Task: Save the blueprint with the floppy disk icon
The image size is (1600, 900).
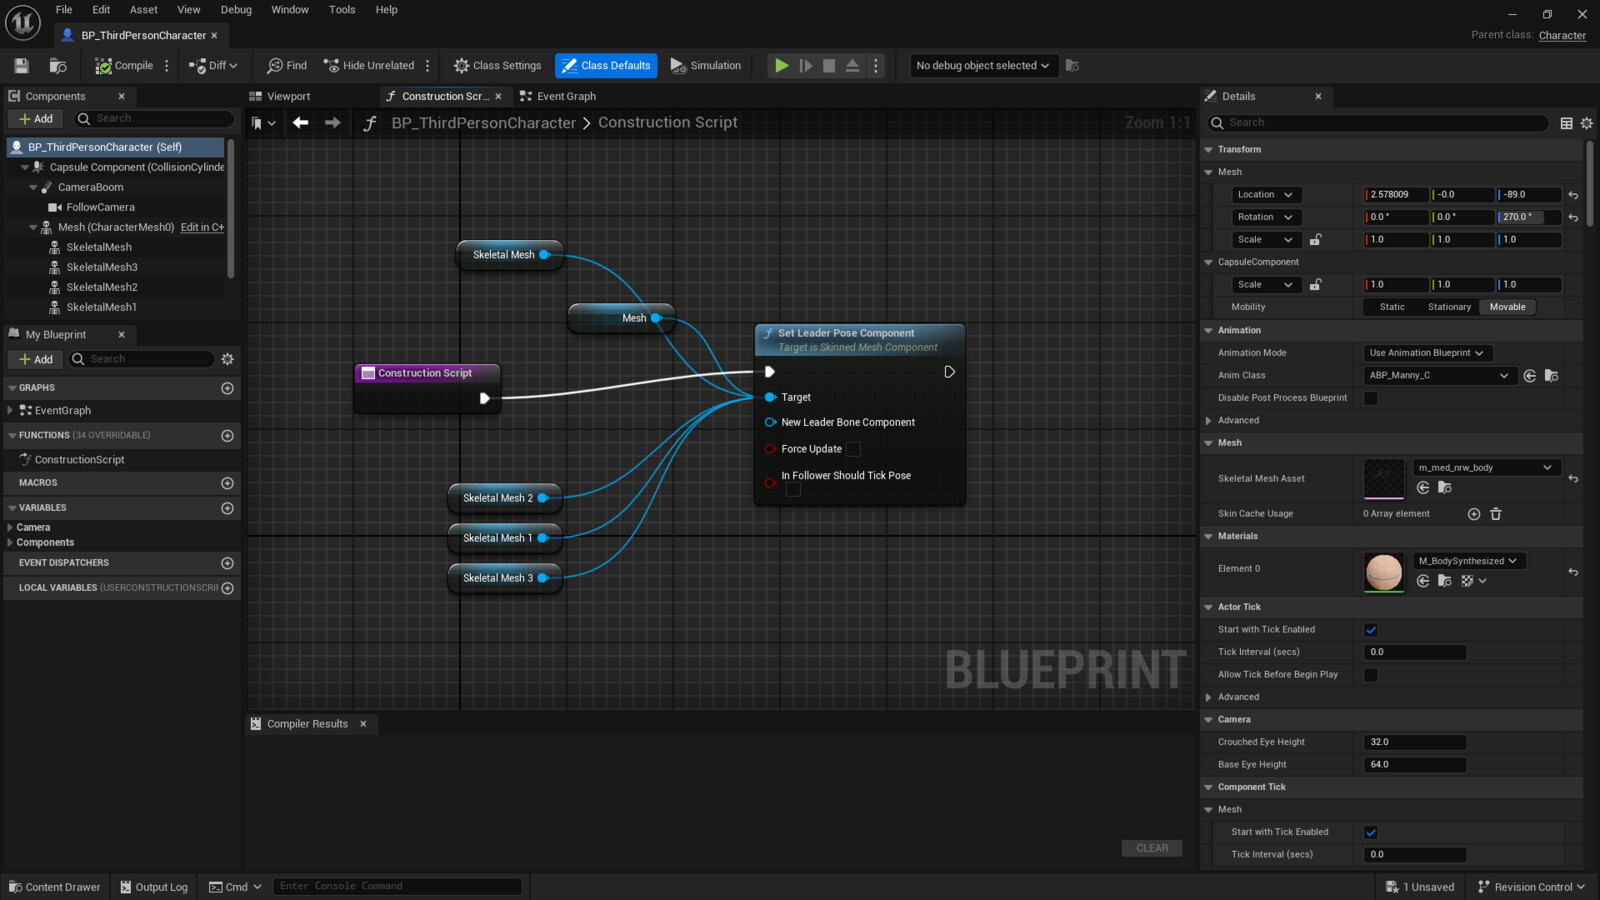Action: tap(21, 66)
